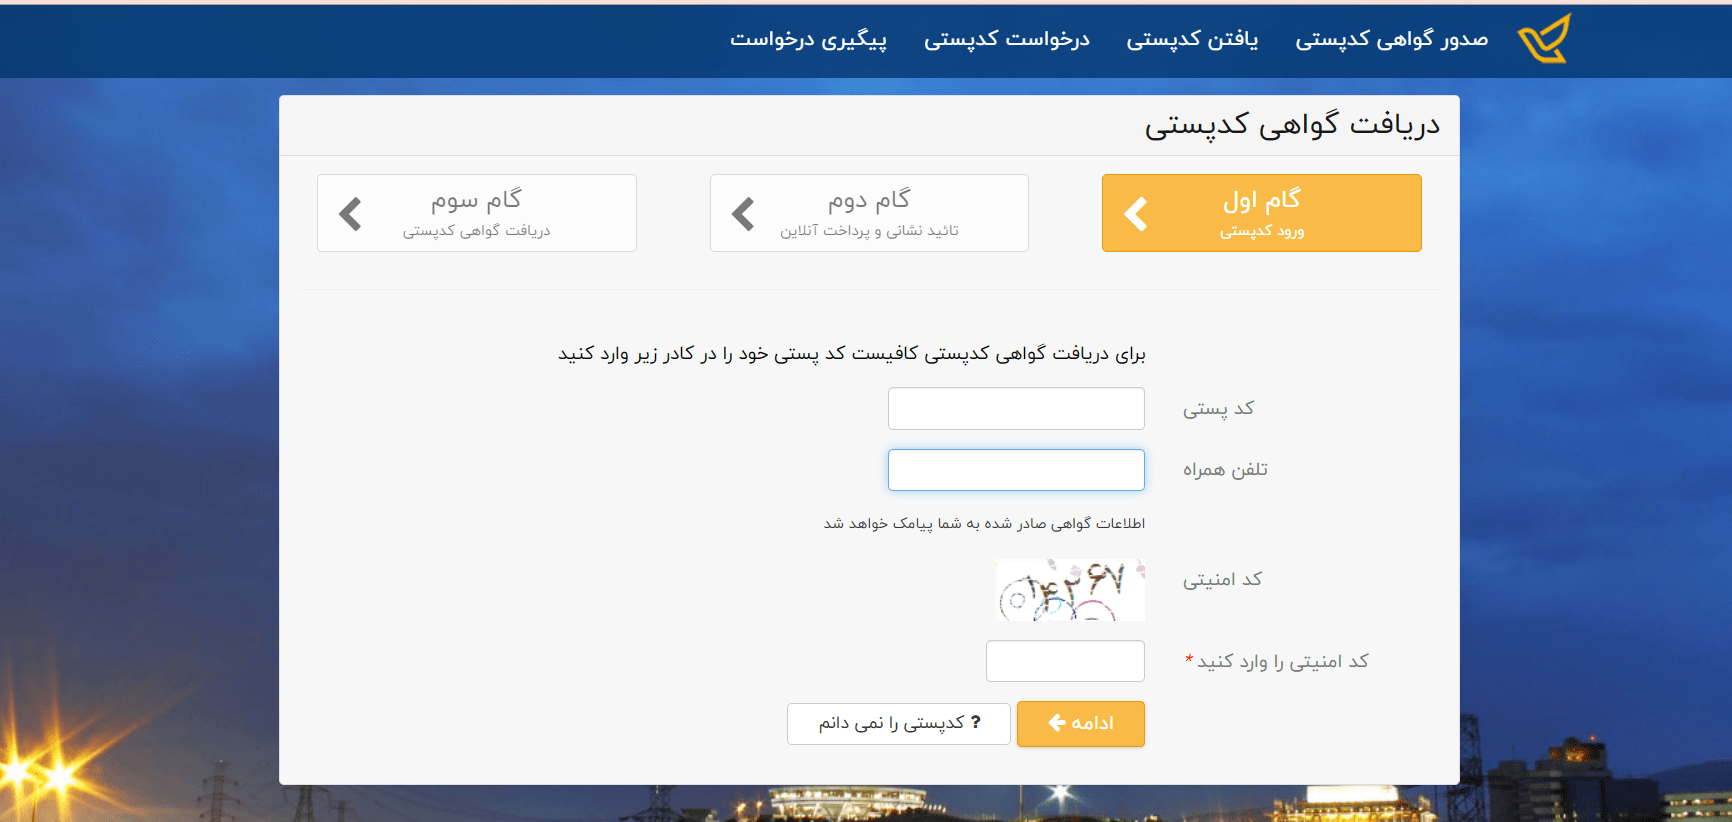Click instruction text برای دریافت گواهی کدپستی
The width and height of the screenshot is (1732, 822).
point(852,354)
